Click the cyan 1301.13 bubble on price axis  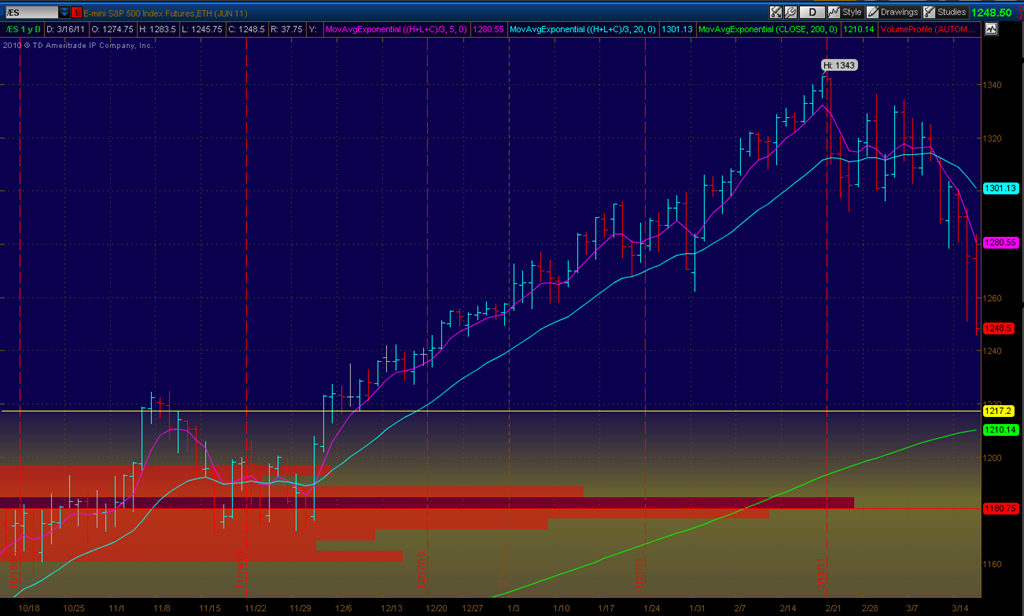coord(1000,188)
